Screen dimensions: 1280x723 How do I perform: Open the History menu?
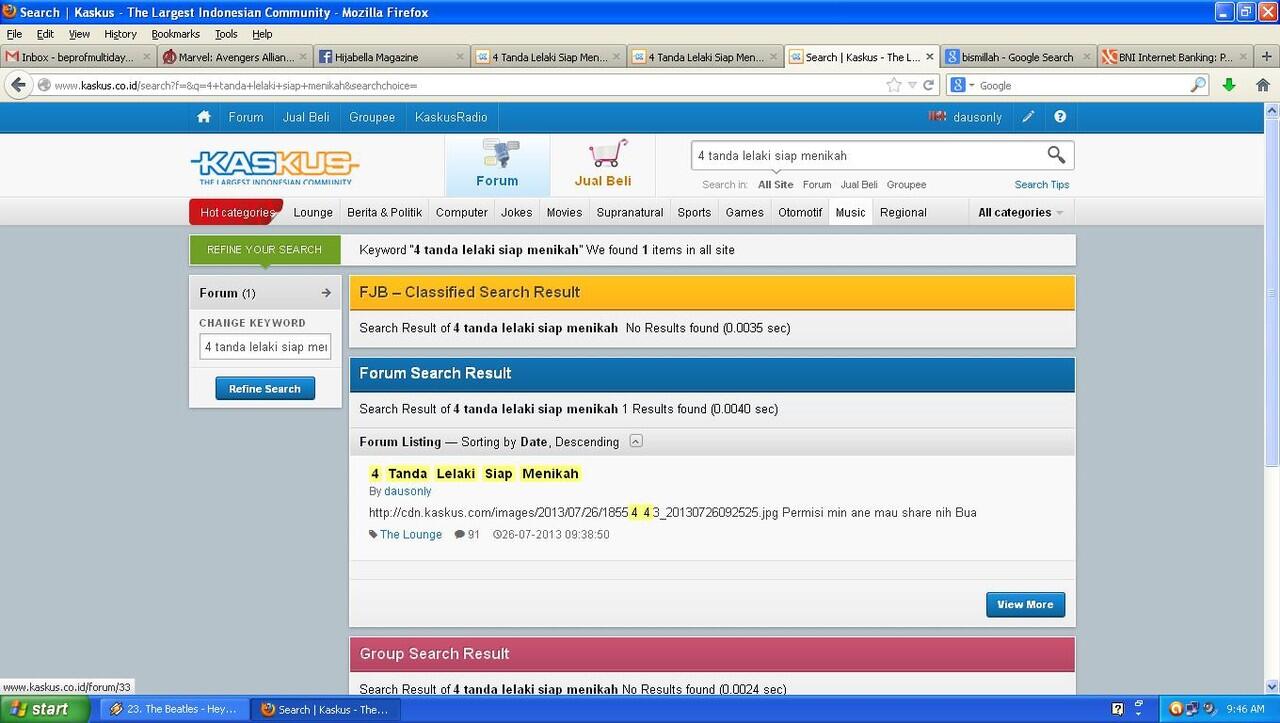click(120, 34)
